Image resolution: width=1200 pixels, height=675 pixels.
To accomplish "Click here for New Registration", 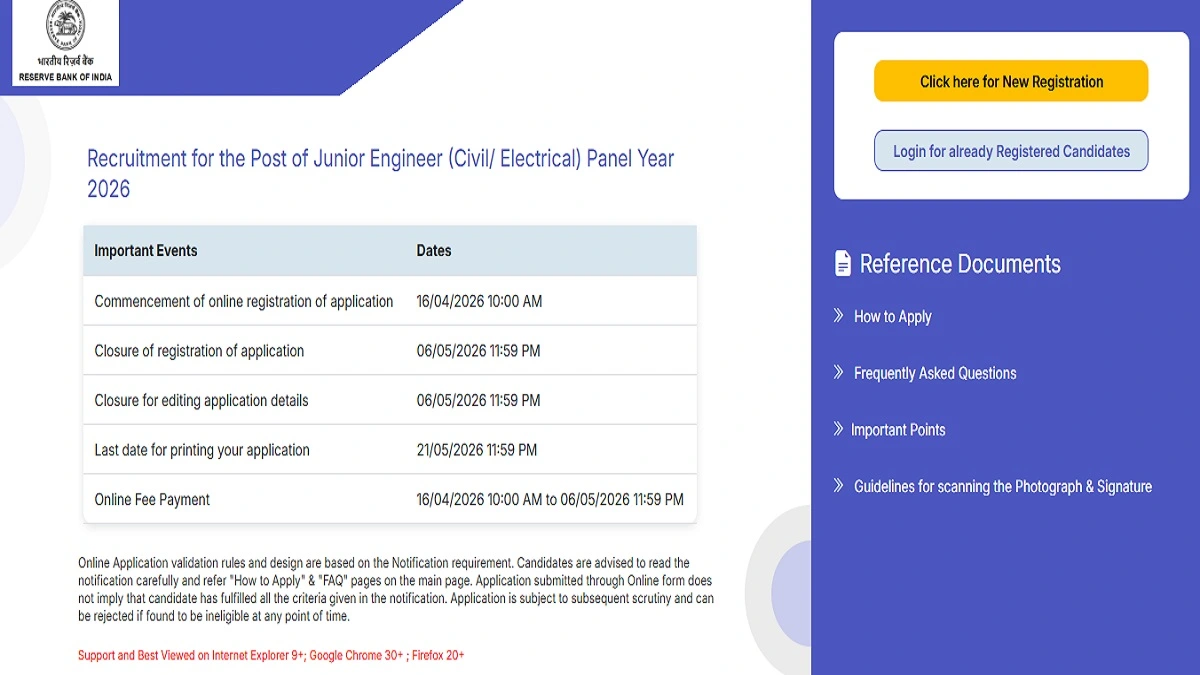I will (x=1010, y=81).
